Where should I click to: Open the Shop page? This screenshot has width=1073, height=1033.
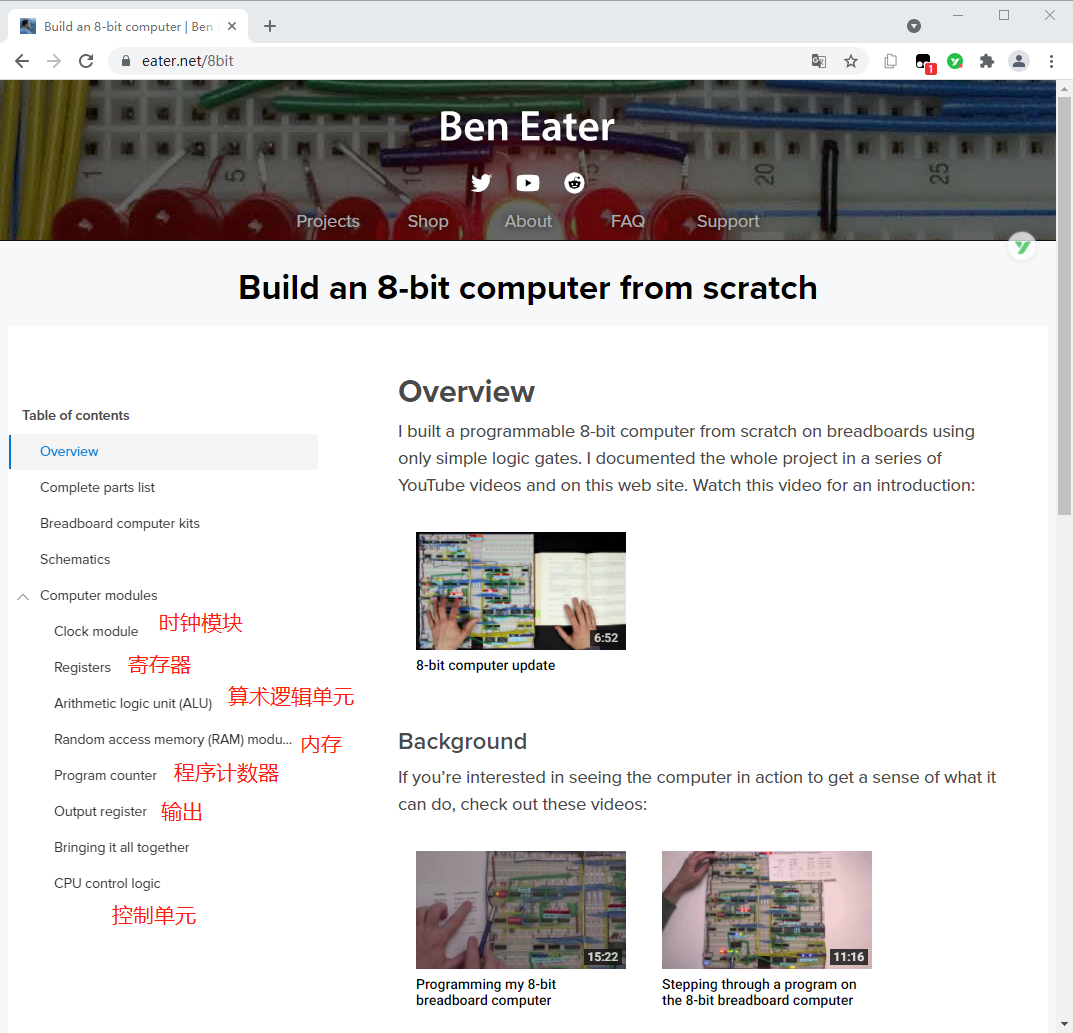(x=428, y=221)
